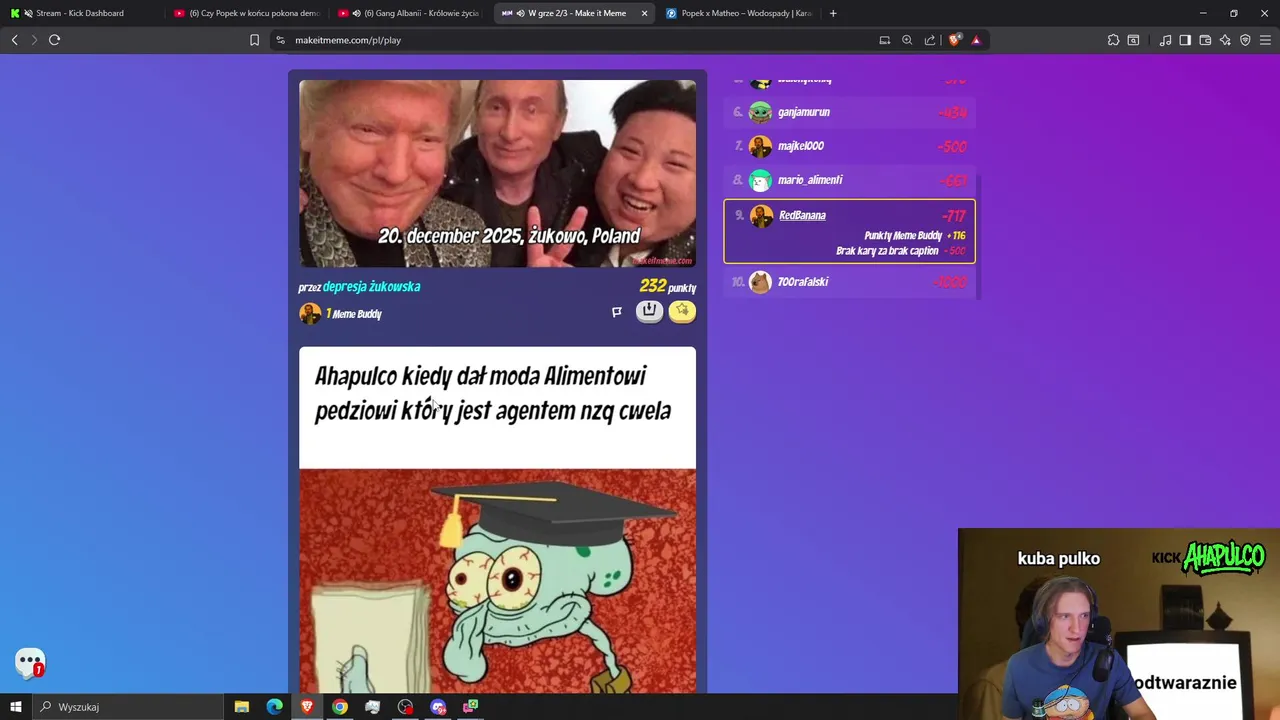Click 700rafalski's doge avatar

point(760,282)
